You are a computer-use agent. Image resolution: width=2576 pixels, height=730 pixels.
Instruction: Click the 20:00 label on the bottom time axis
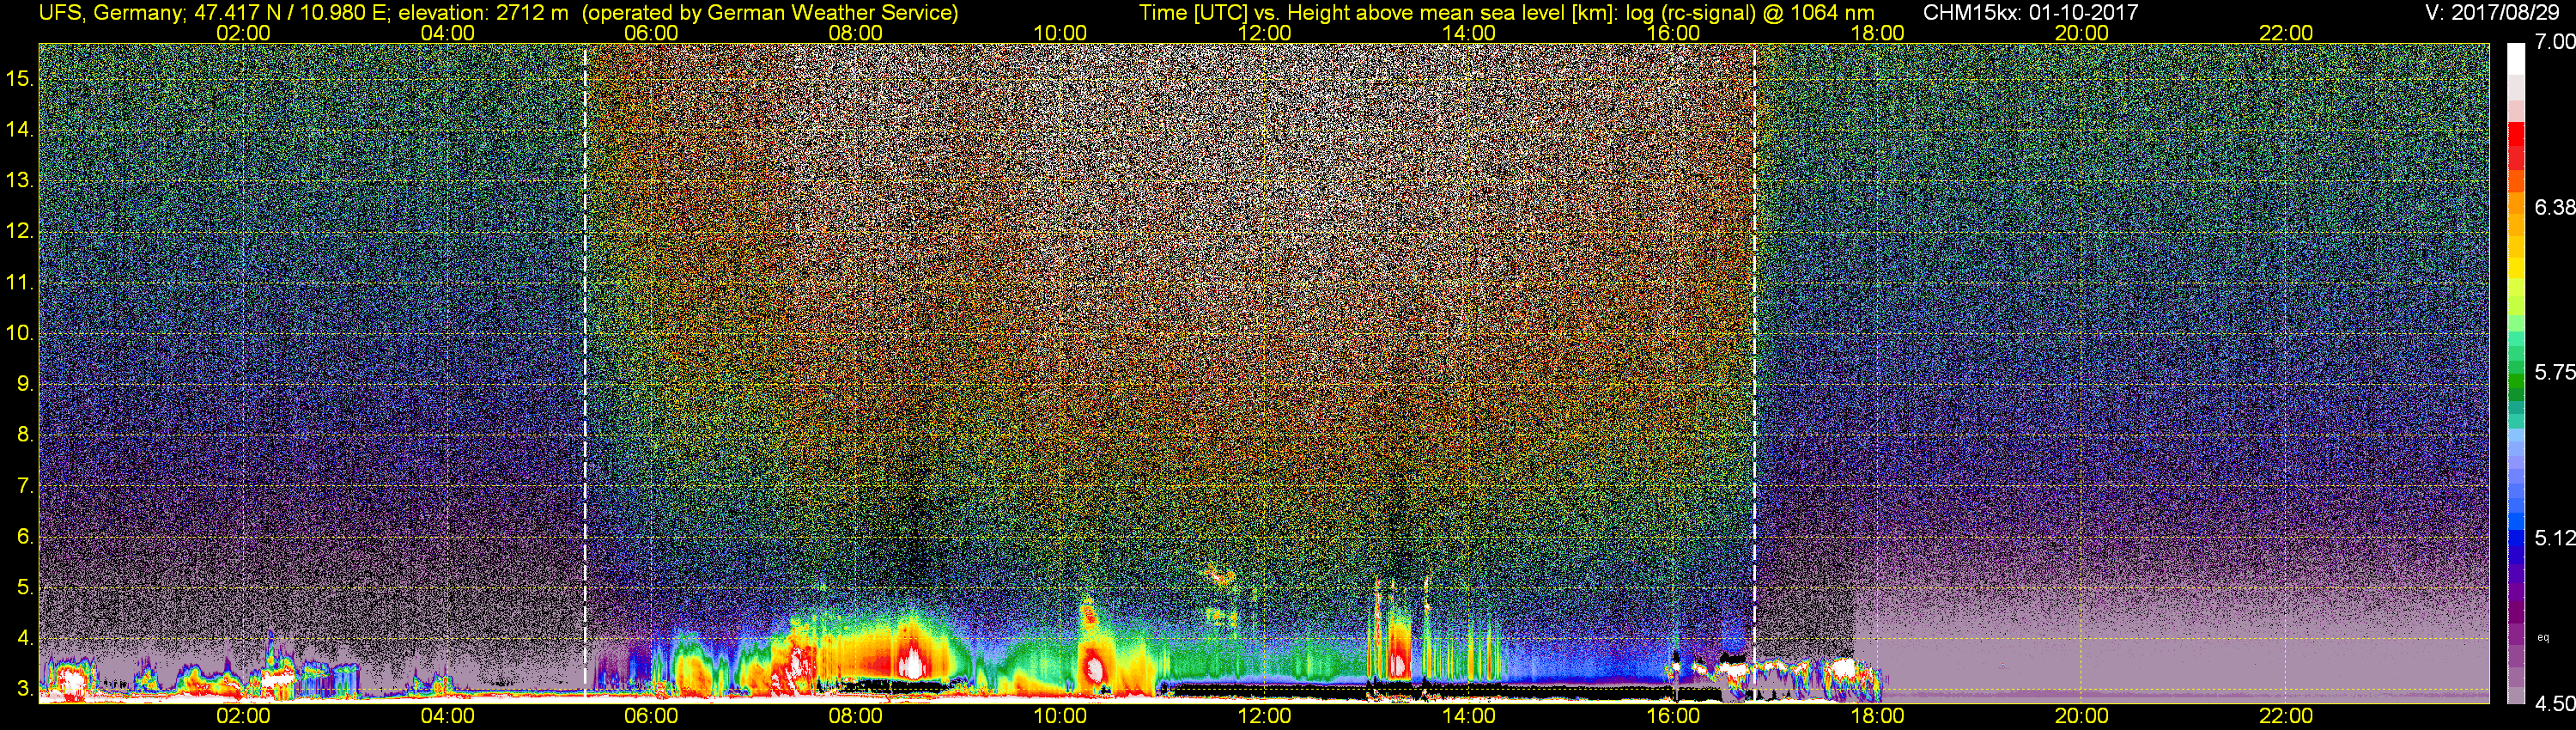pos(2082,716)
